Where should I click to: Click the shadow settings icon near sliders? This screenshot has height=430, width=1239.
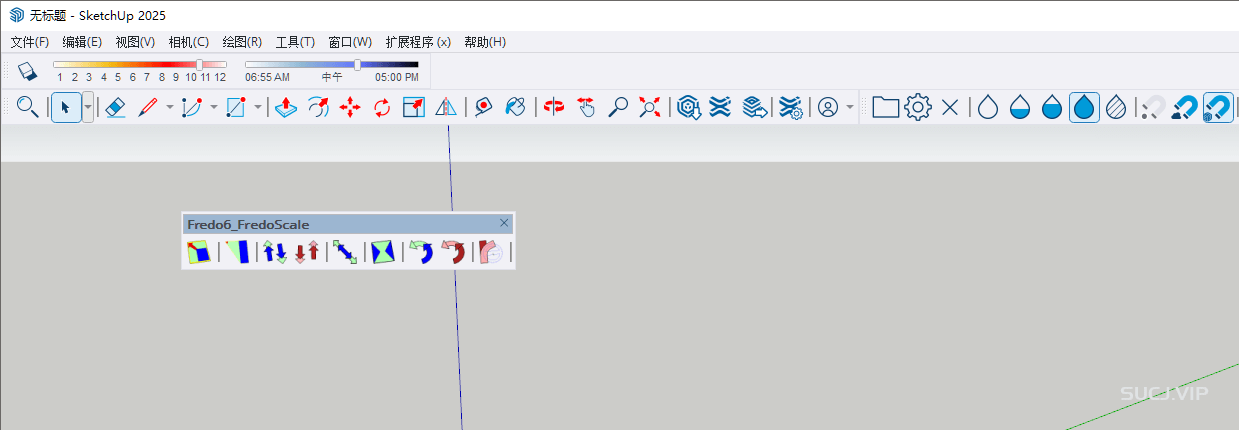pyautogui.click(x=28, y=71)
